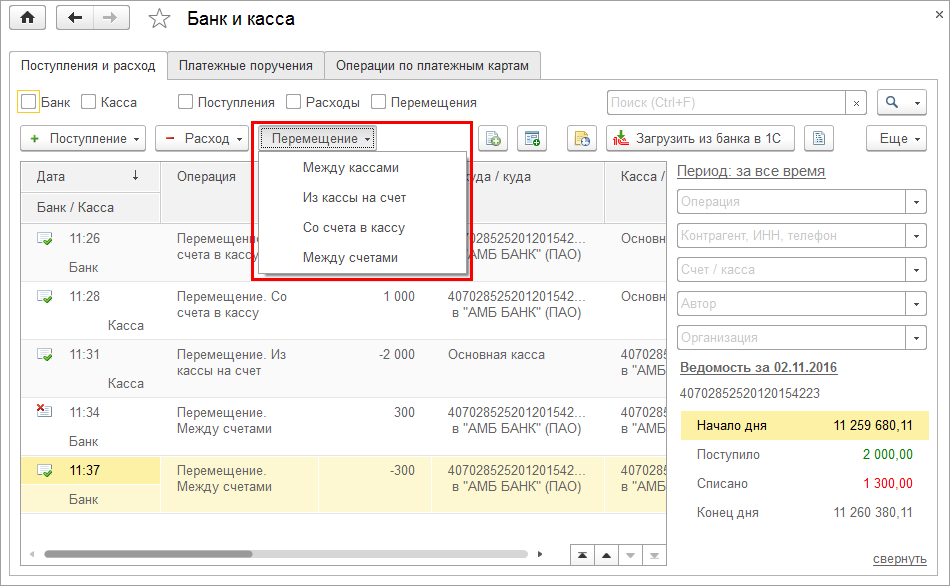This screenshot has height=586, width=950.
Task: Click the Поступило 2 000,00 value
Action: pyautogui.click(x=888, y=454)
